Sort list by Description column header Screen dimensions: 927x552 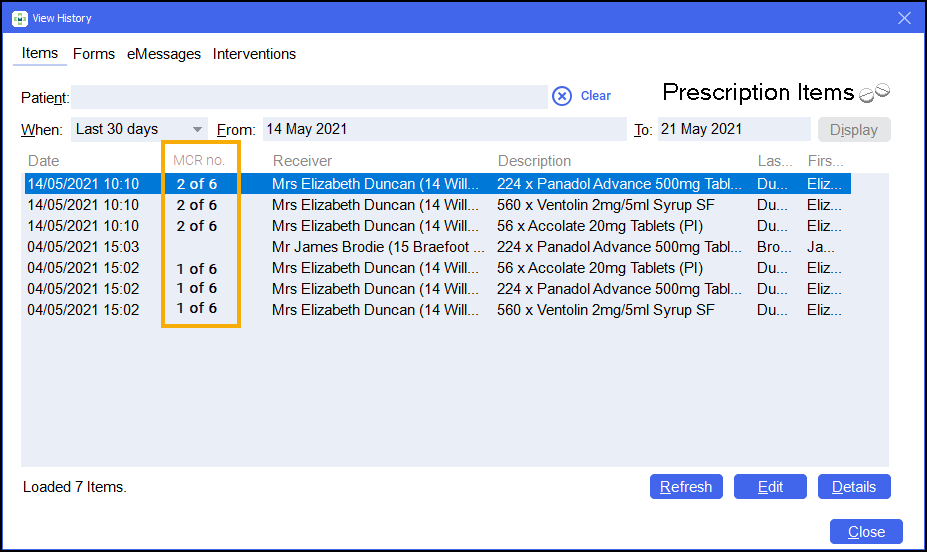click(534, 160)
